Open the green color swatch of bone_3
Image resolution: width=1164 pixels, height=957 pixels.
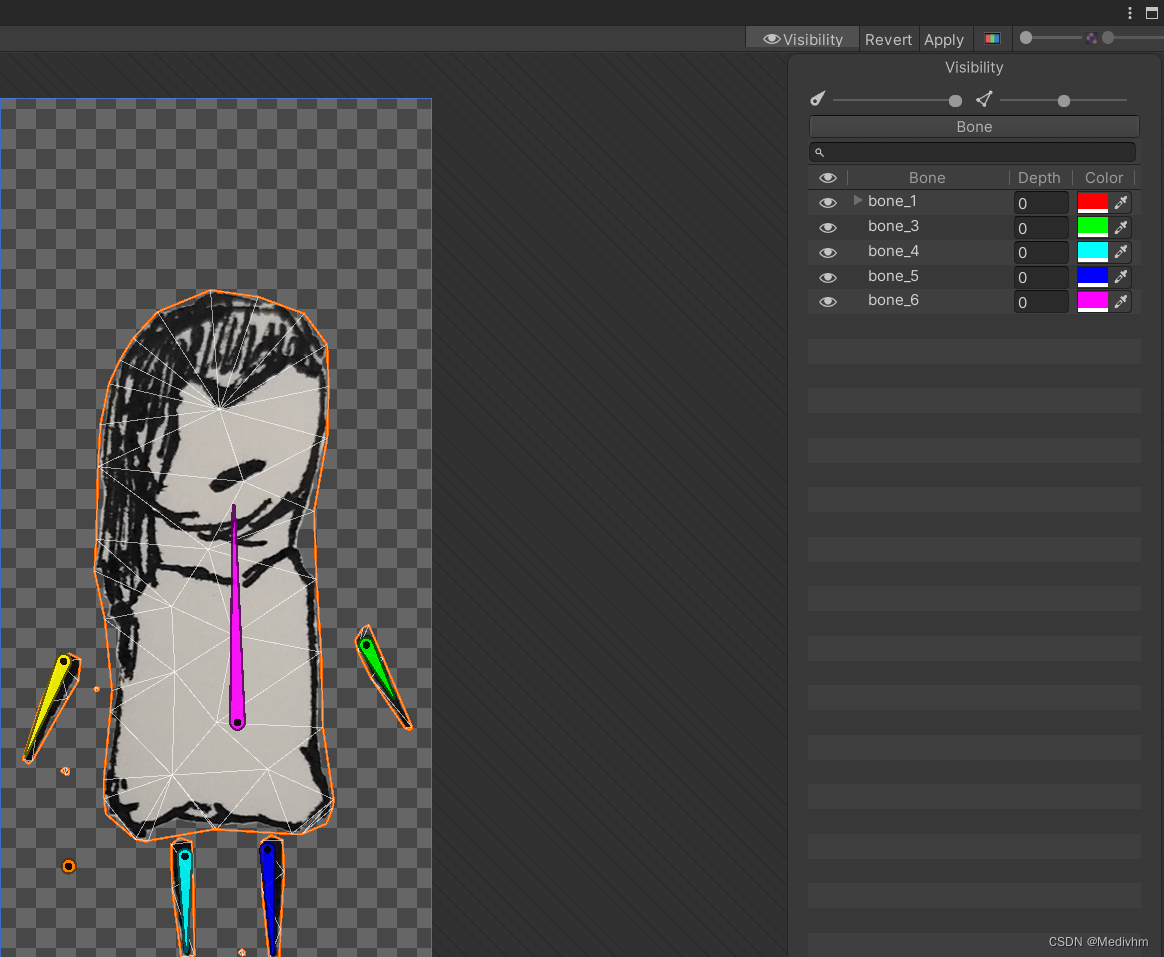pos(1092,226)
